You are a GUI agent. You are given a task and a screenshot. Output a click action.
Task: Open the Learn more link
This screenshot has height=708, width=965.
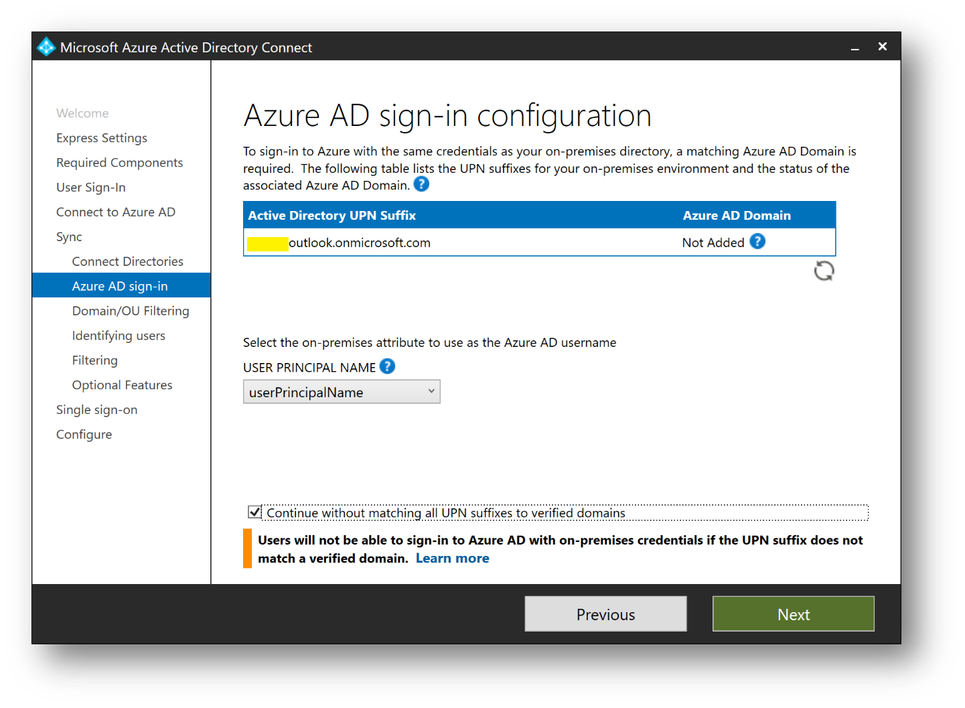452,558
